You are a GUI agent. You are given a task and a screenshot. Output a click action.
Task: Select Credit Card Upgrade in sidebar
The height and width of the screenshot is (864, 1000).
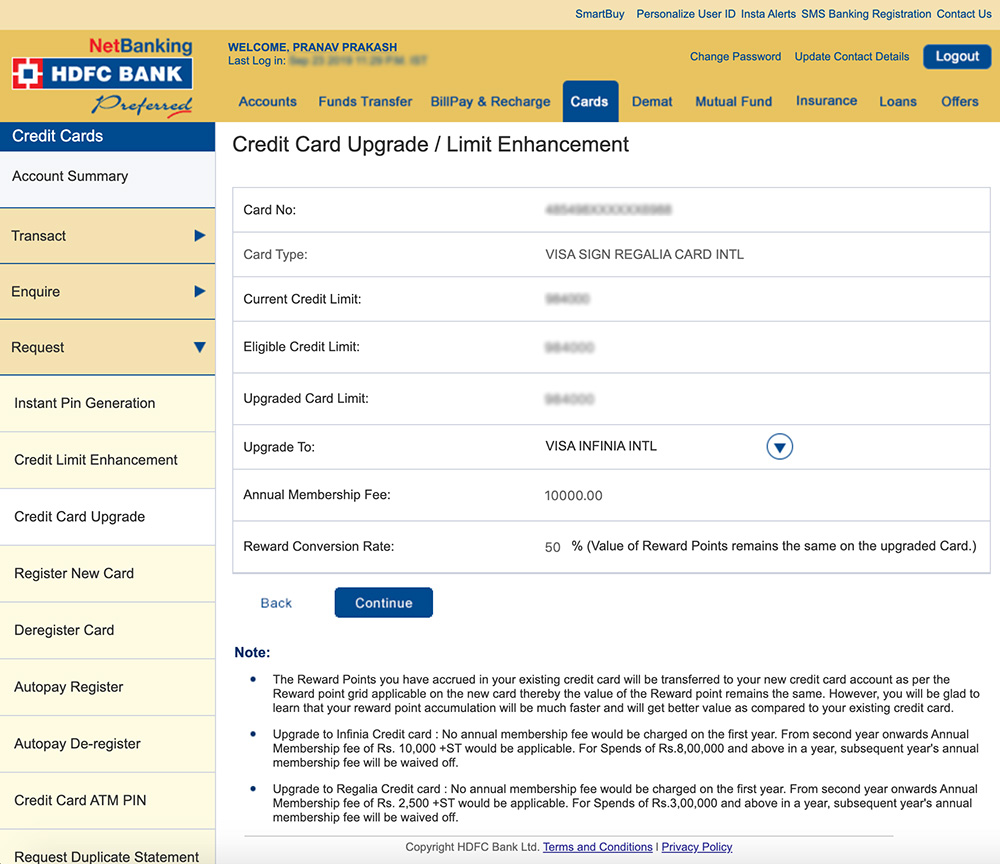coord(107,517)
